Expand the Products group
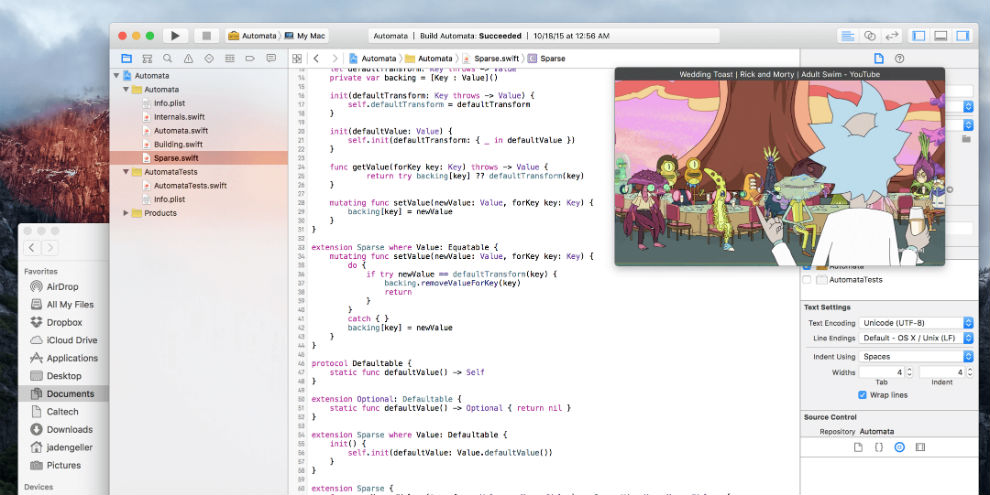 click(x=126, y=213)
